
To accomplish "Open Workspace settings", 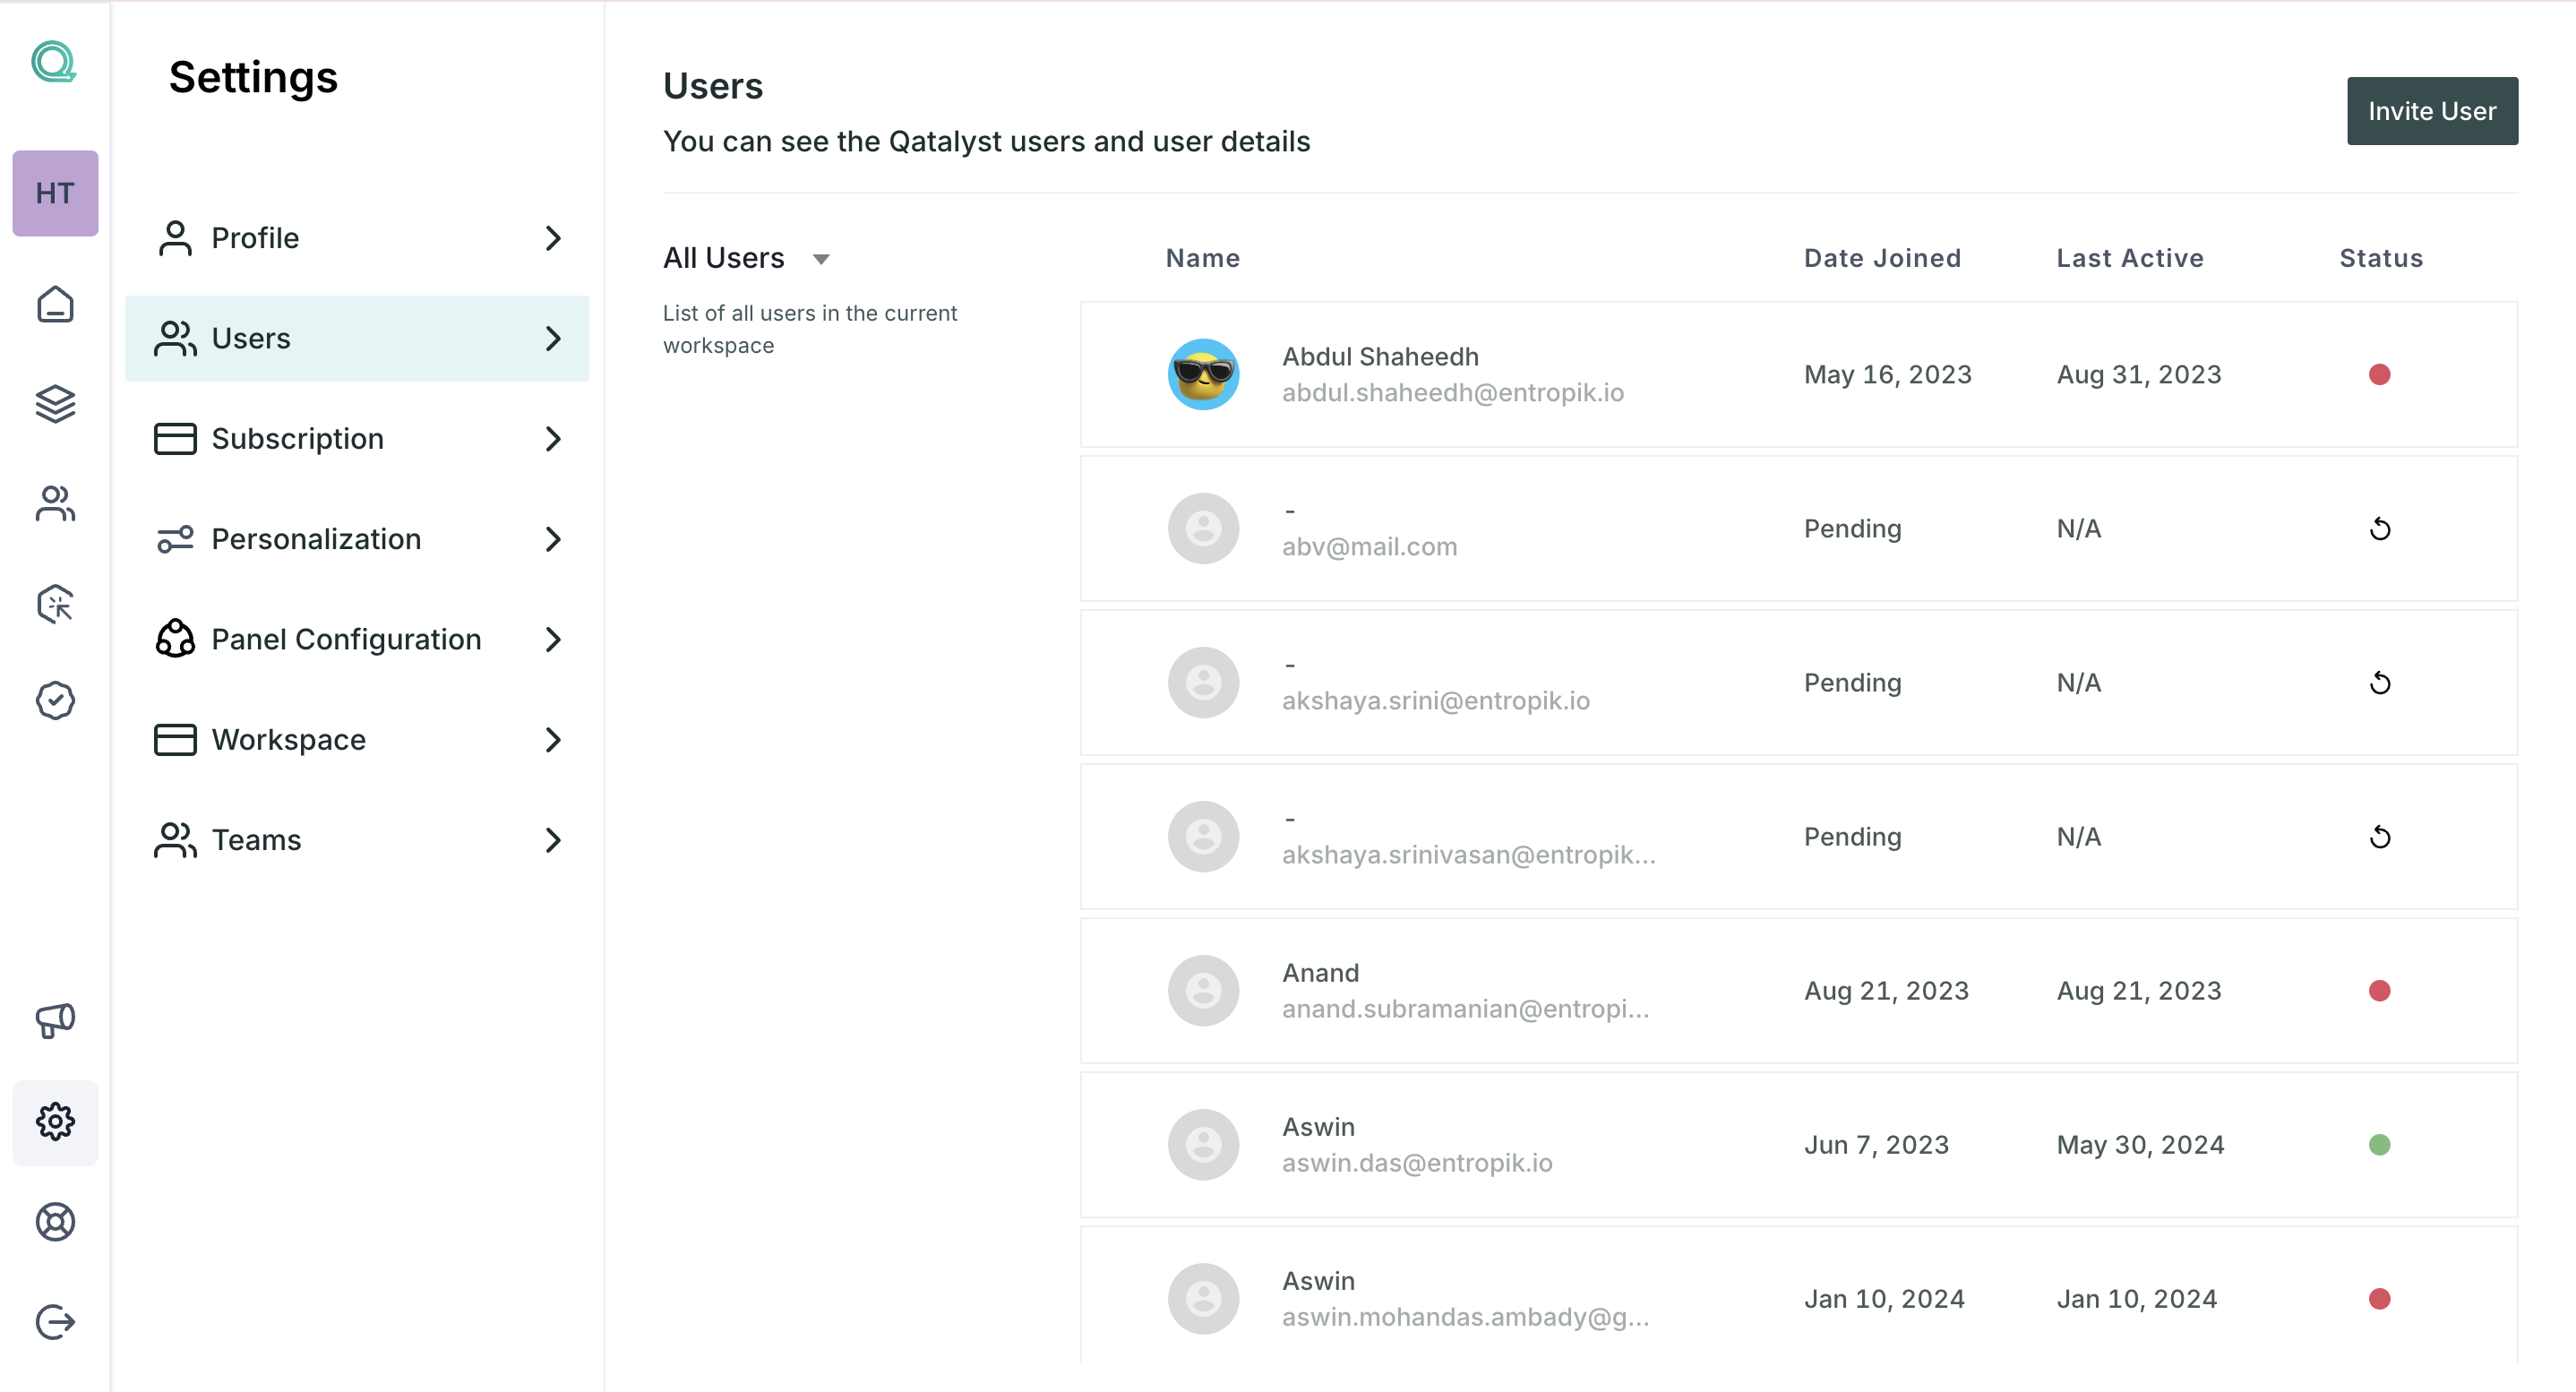I will pos(357,739).
